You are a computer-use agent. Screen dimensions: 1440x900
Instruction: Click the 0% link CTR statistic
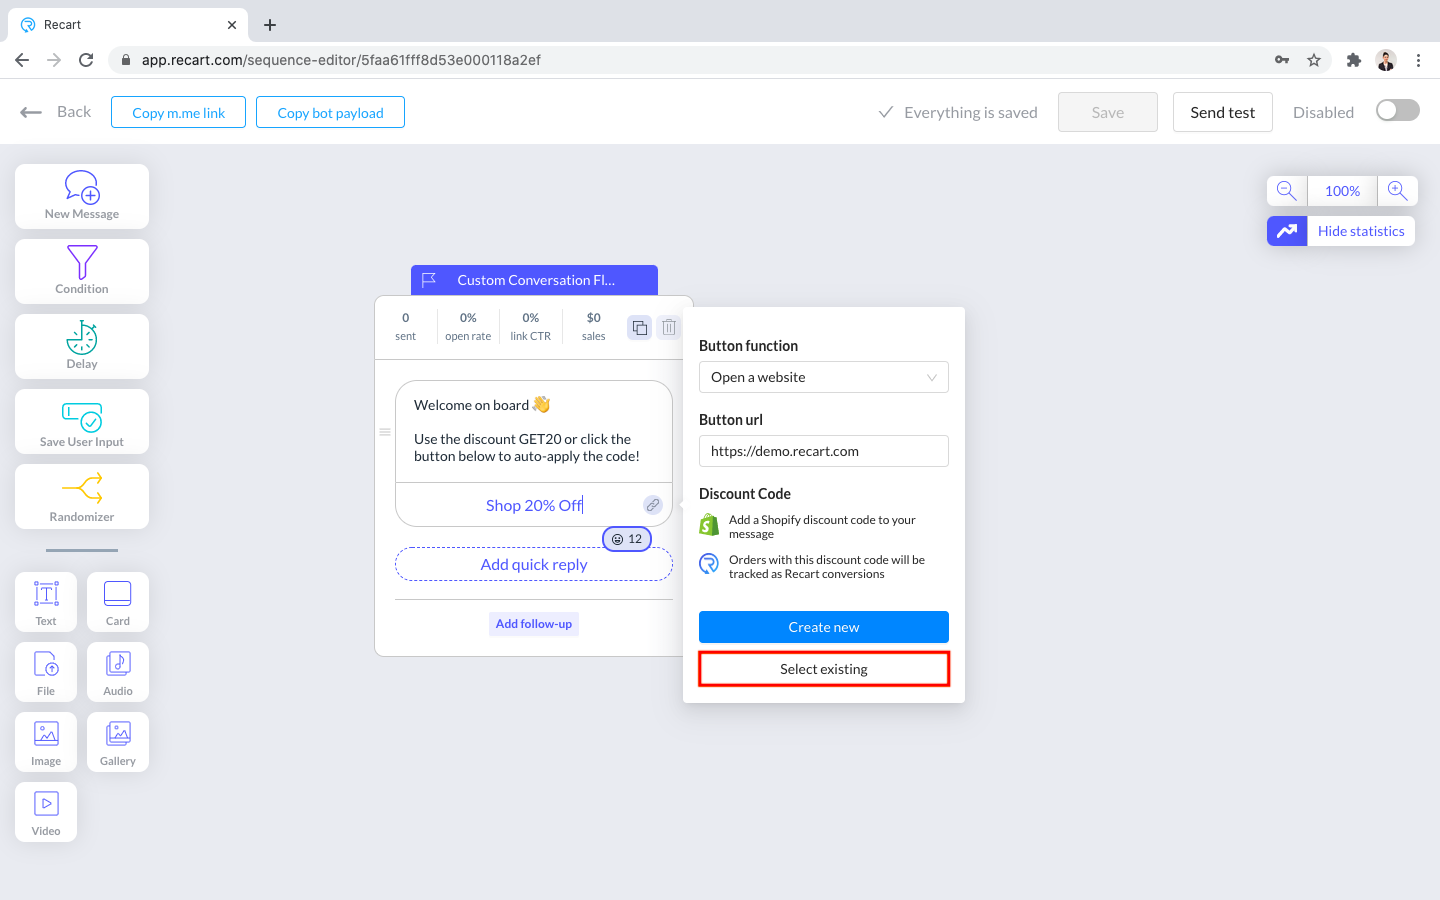click(531, 327)
